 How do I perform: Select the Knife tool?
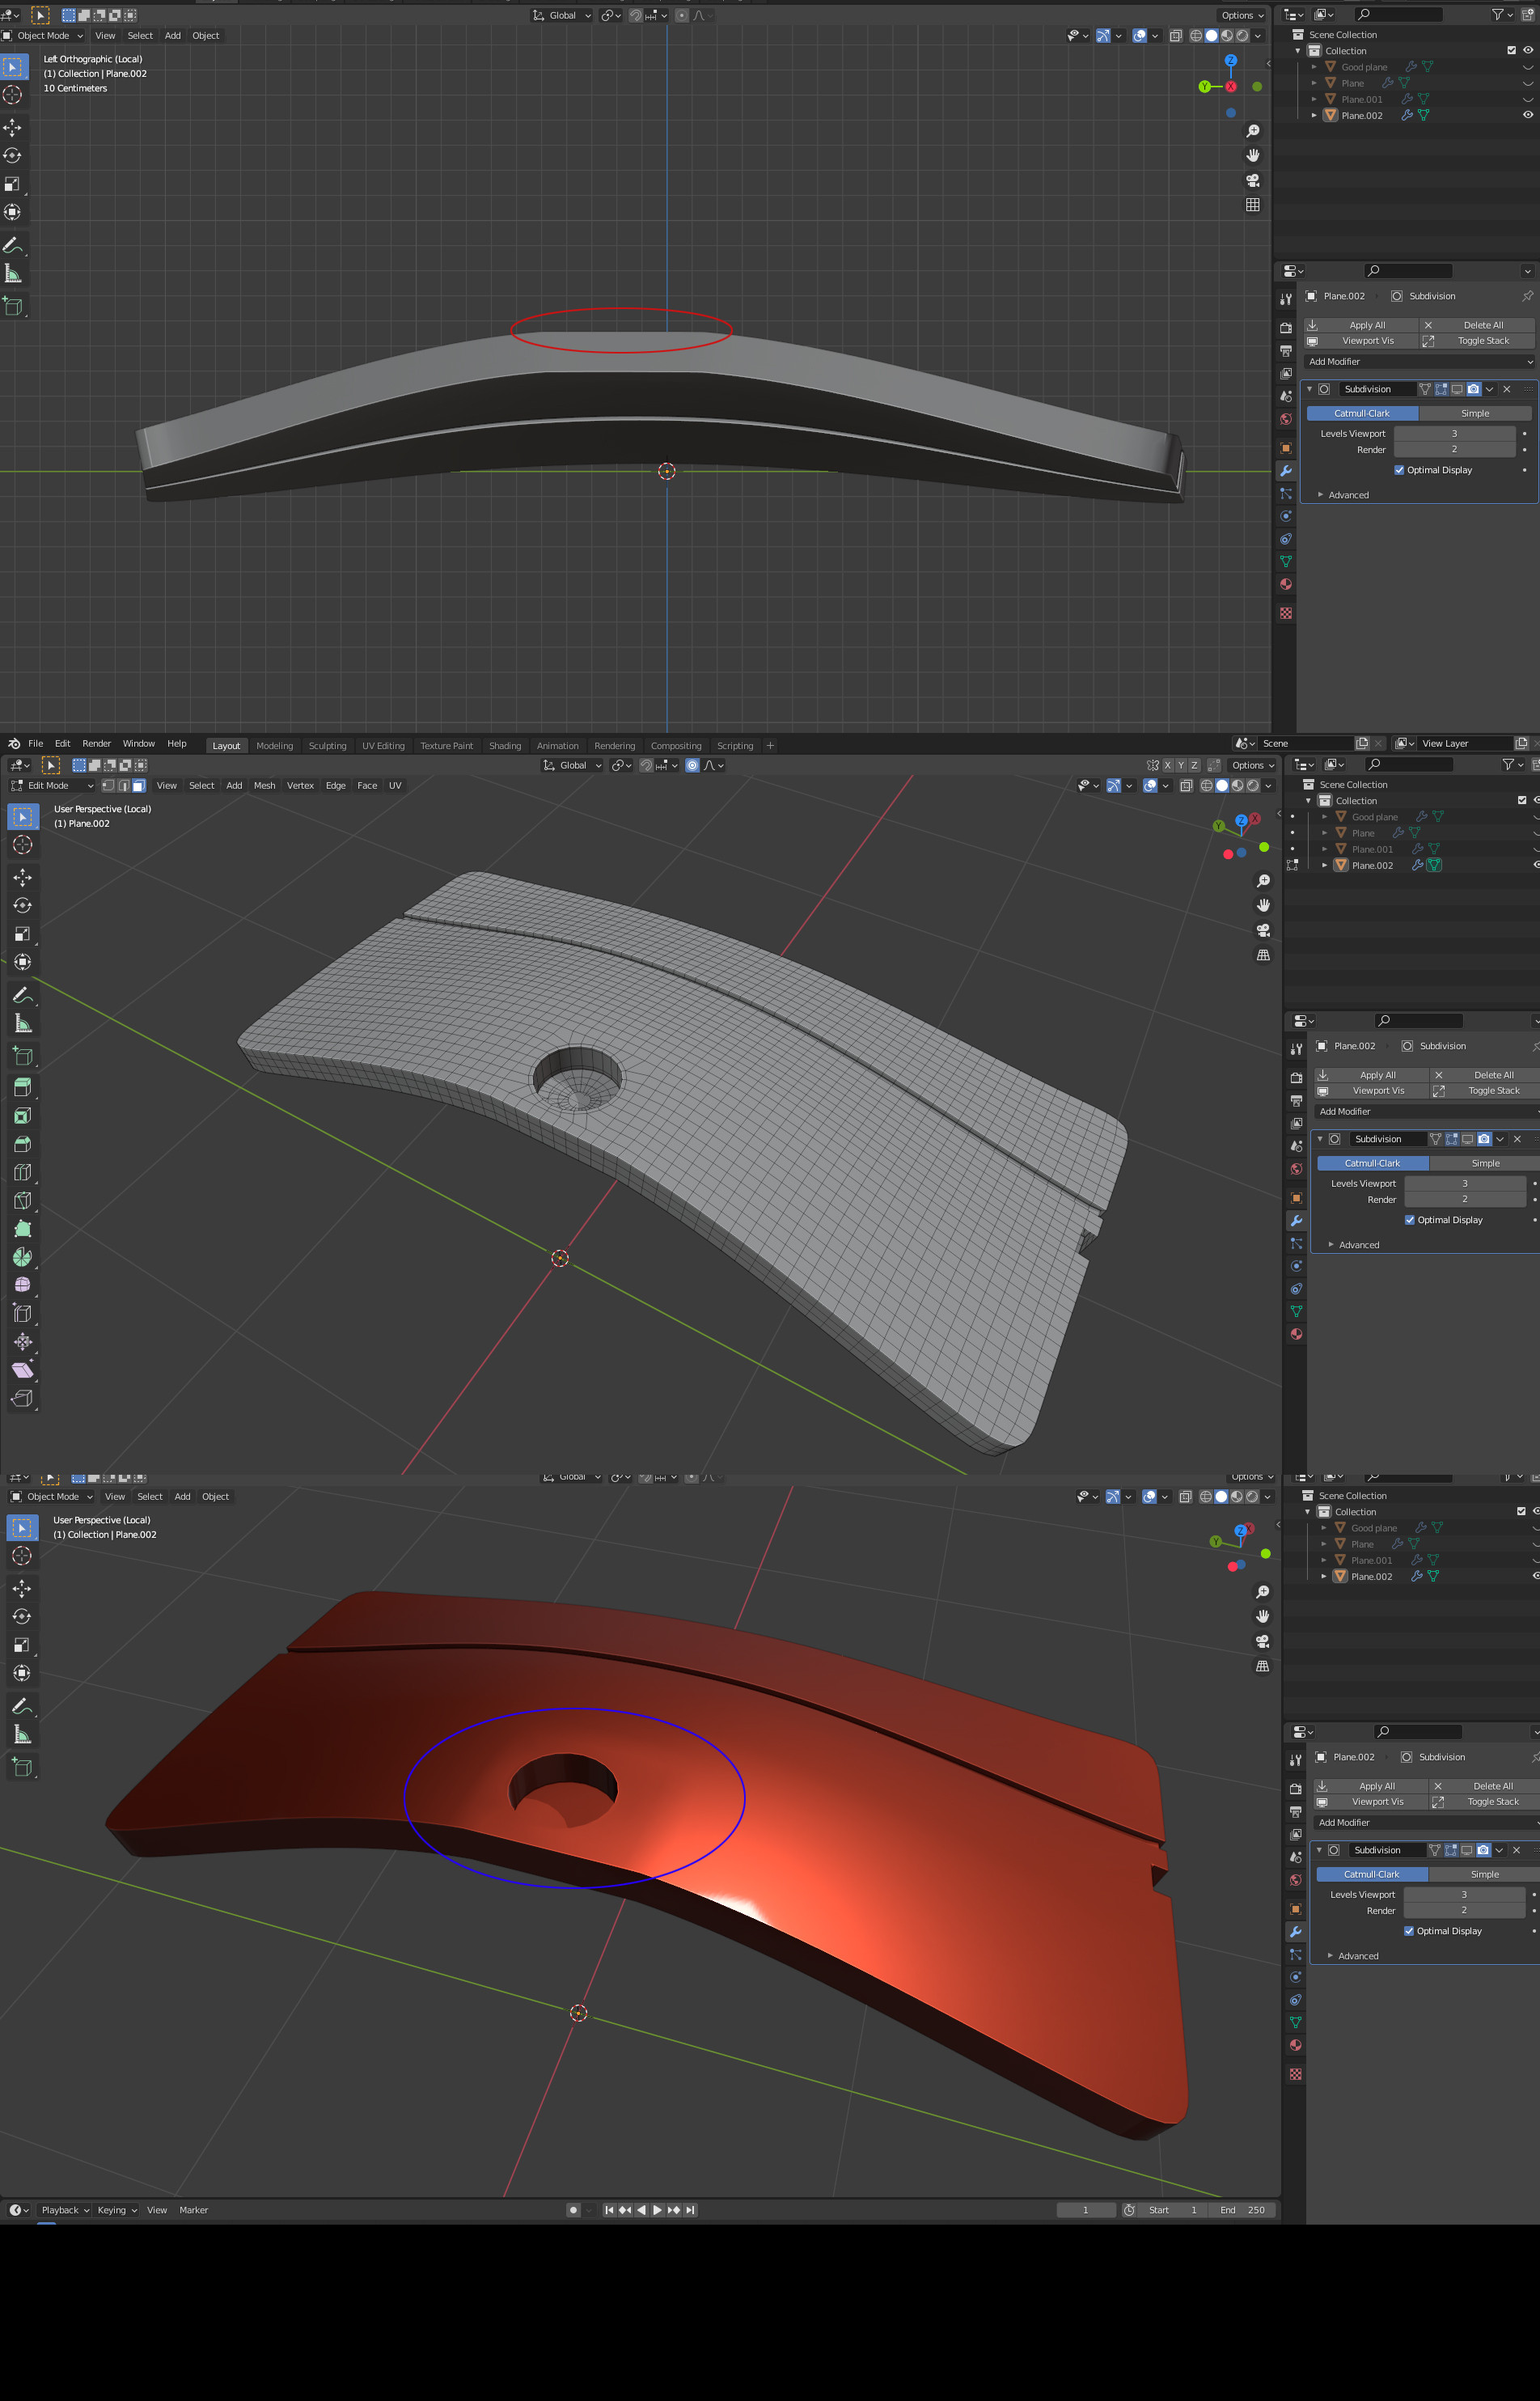click(x=22, y=1200)
